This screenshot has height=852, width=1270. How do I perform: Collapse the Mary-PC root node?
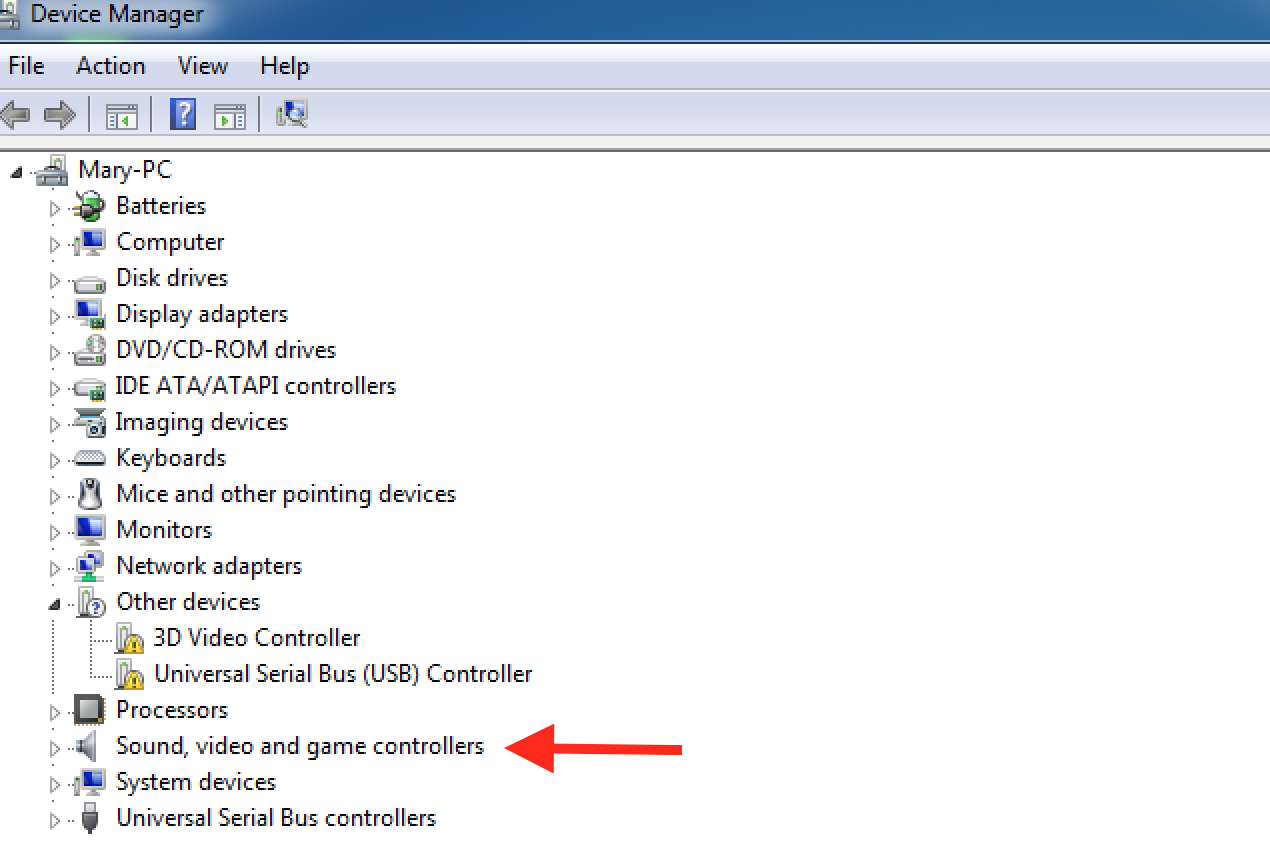point(16,173)
